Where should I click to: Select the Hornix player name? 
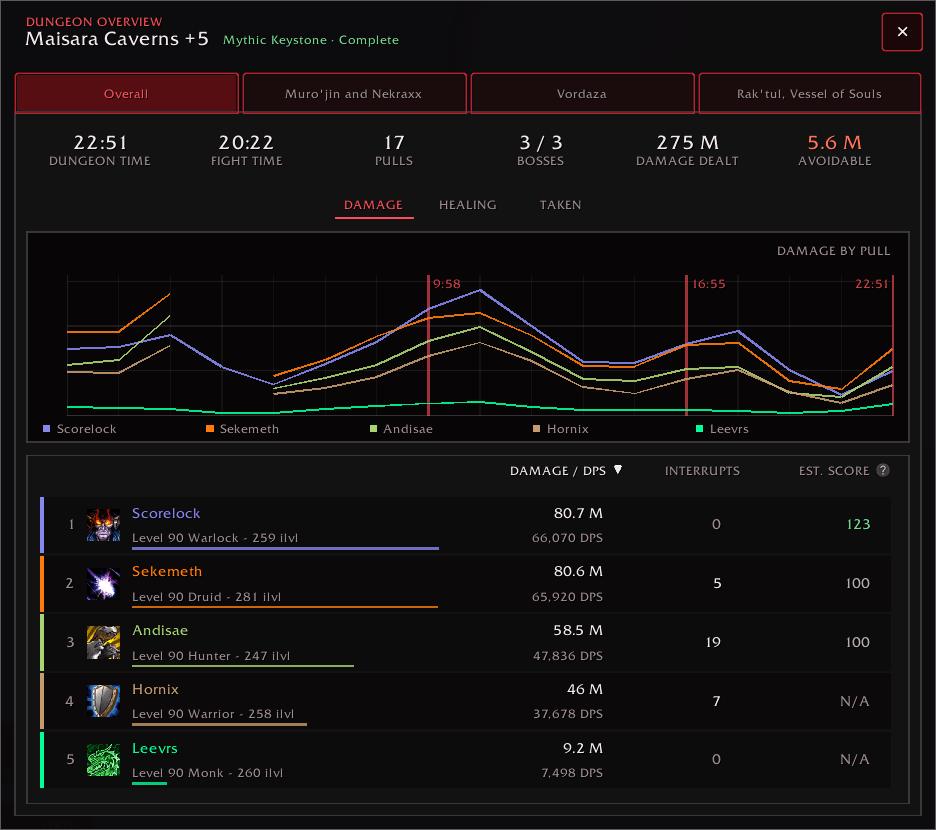[155, 689]
